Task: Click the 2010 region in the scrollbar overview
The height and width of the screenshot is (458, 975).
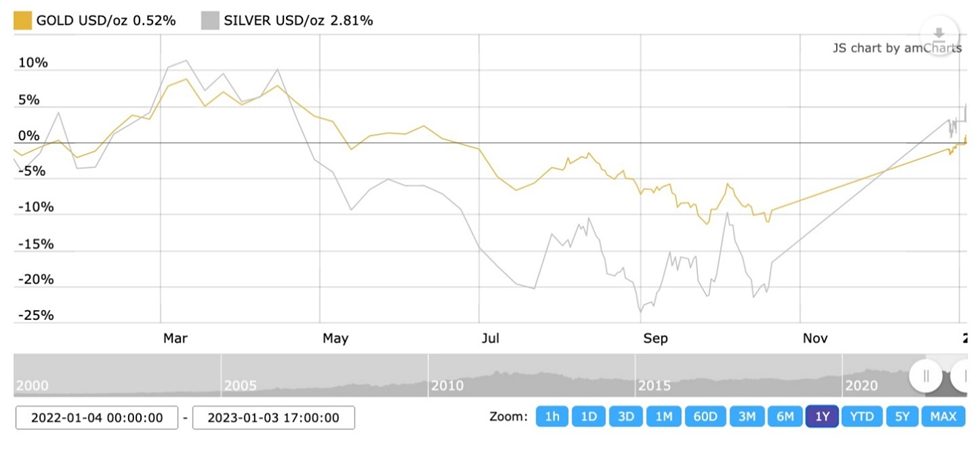Action: (447, 385)
